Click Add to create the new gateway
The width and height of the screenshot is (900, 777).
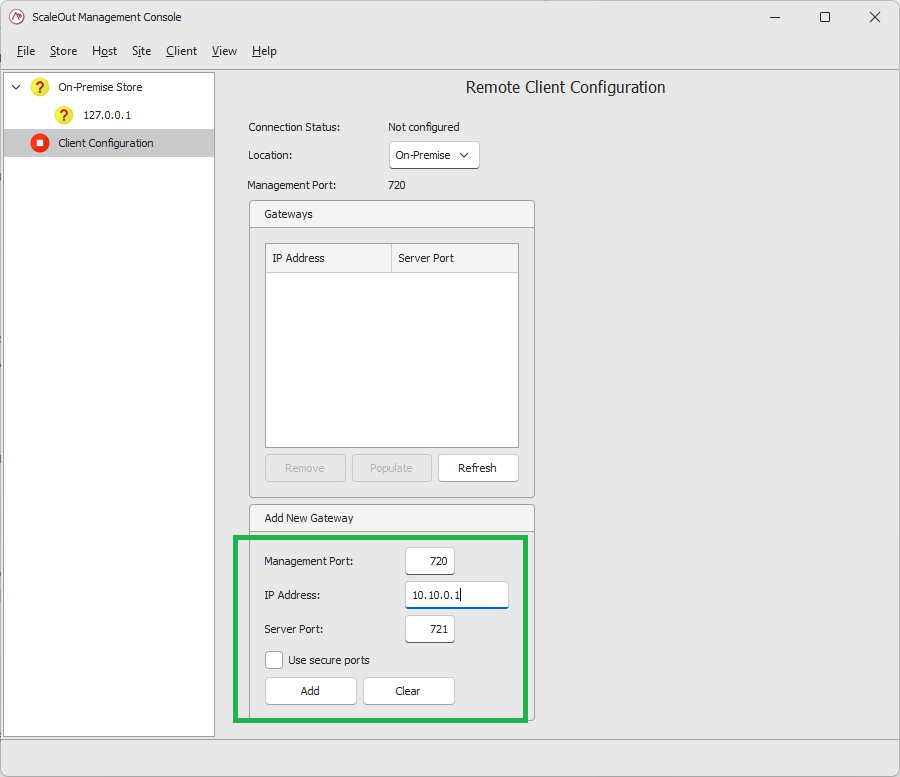click(x=310, y=691)
